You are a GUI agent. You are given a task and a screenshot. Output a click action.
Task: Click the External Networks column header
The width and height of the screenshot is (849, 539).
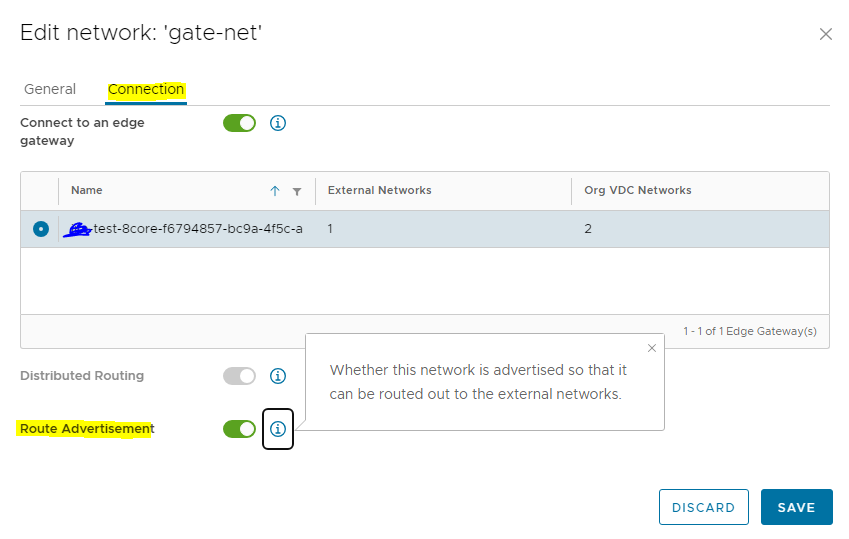click(x=380, y=190)
